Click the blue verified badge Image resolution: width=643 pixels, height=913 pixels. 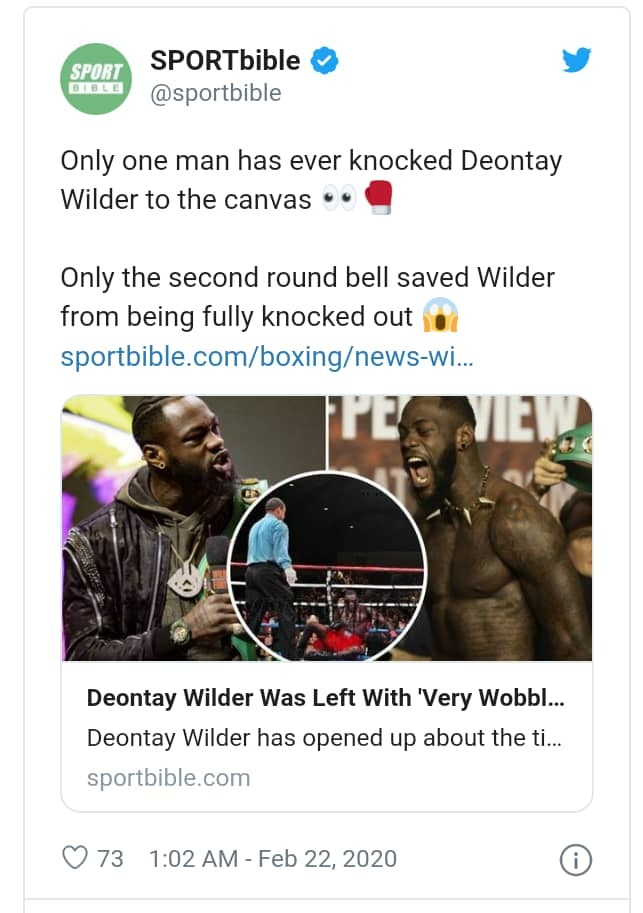coord(324,61)
